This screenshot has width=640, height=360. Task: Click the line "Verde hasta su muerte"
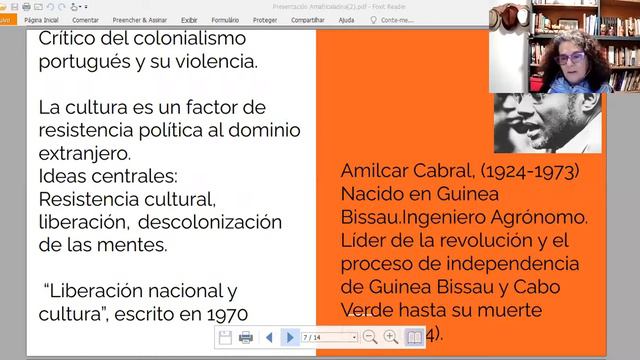point(441,310)
